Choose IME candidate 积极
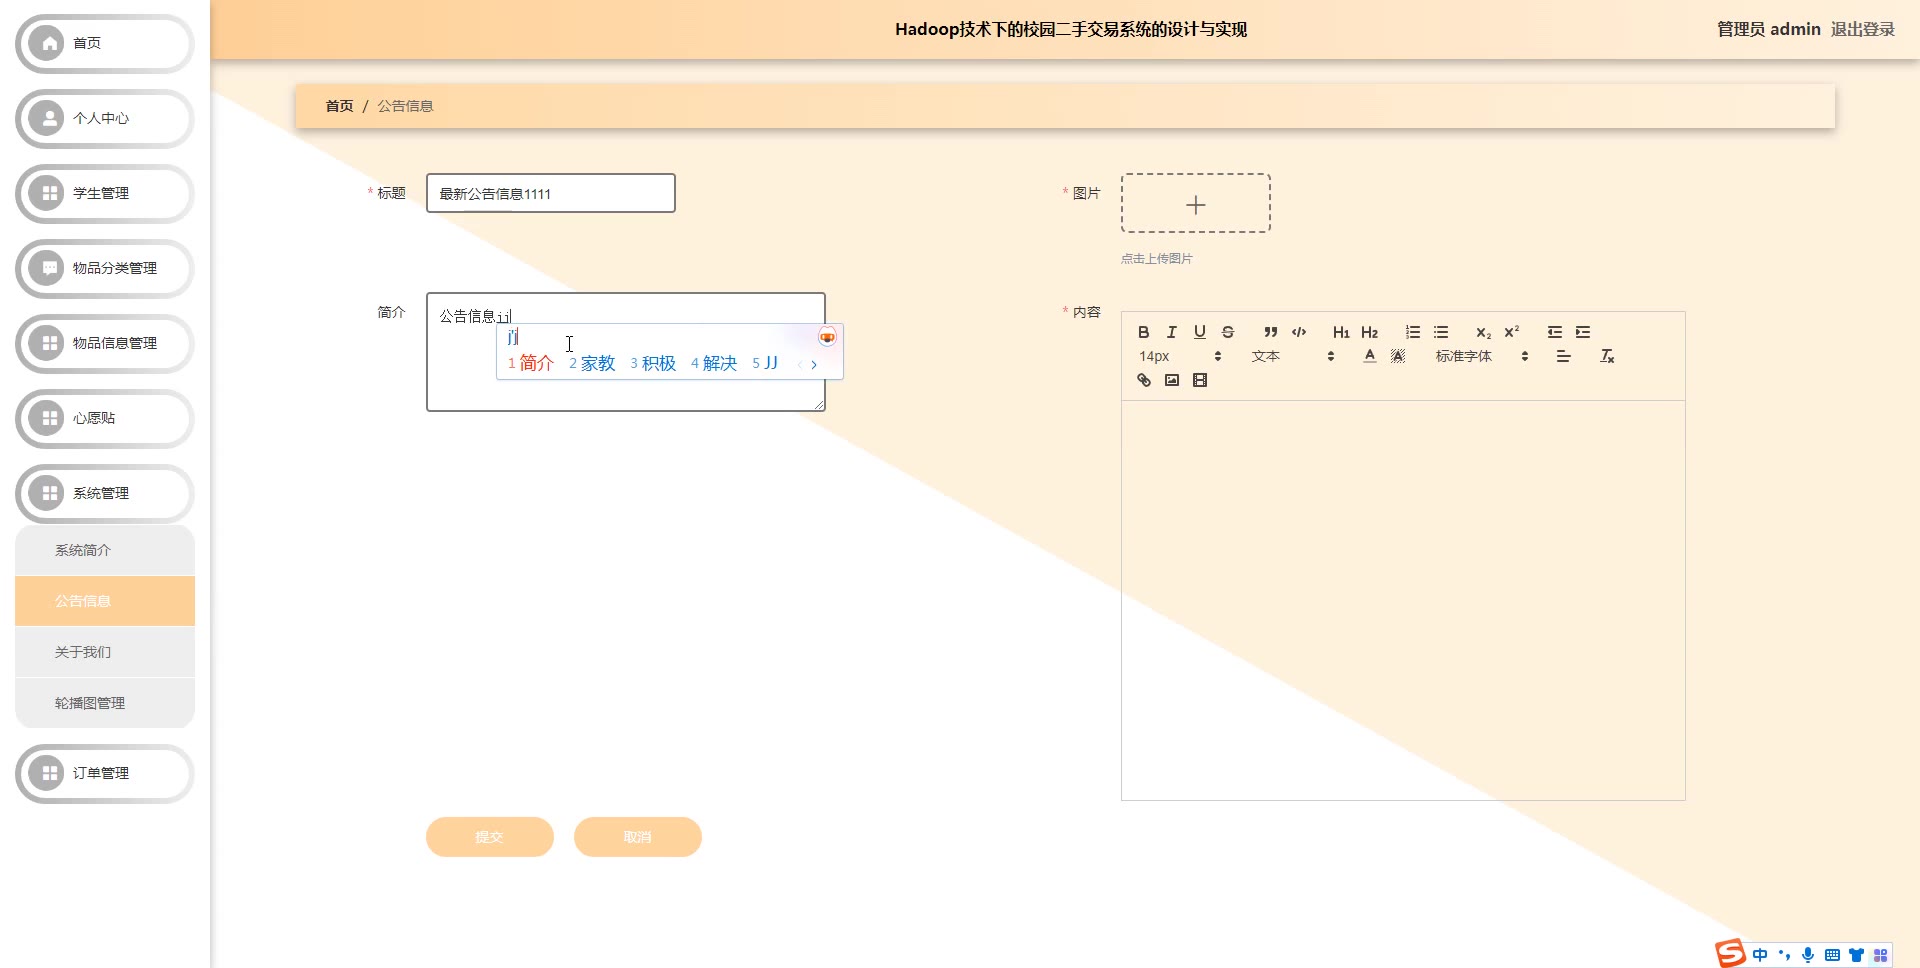The height and width of the screenshot is (968, 1920). (x=653, y=363)
